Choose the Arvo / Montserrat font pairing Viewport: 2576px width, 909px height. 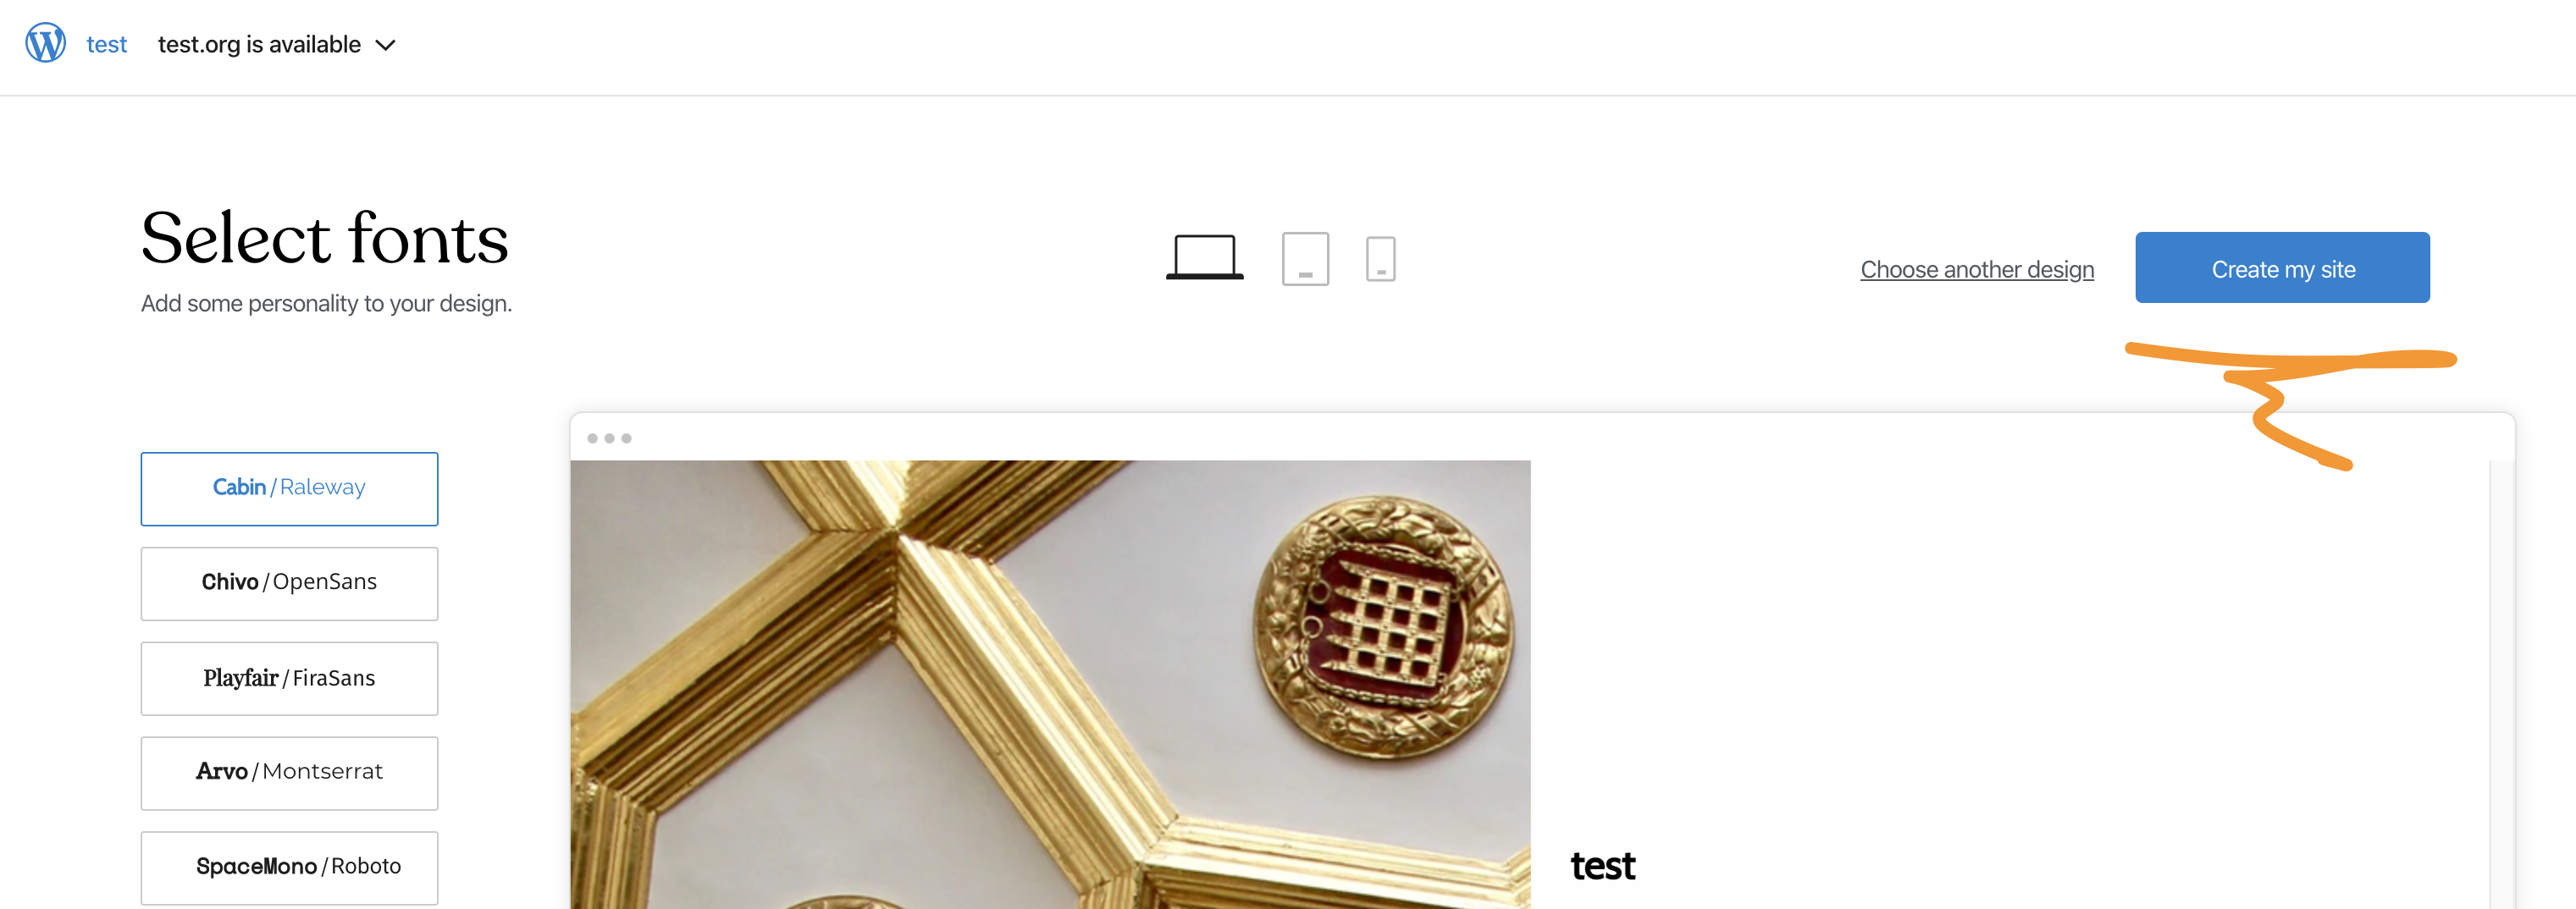[289, 773]
